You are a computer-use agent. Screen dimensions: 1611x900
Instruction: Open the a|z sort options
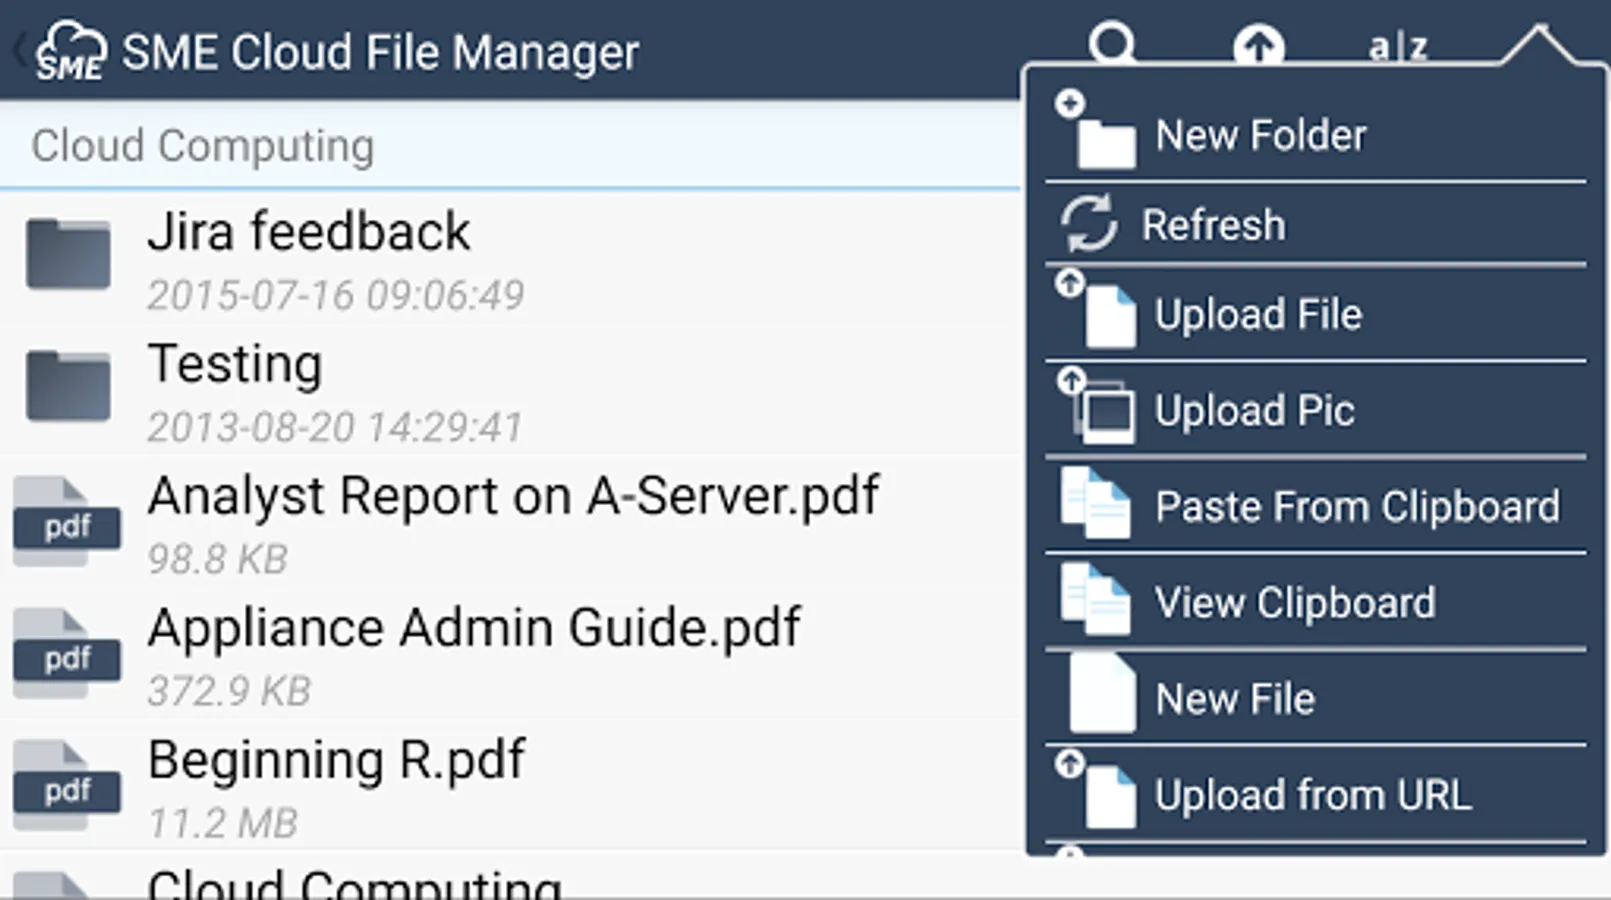point(1398,46)
